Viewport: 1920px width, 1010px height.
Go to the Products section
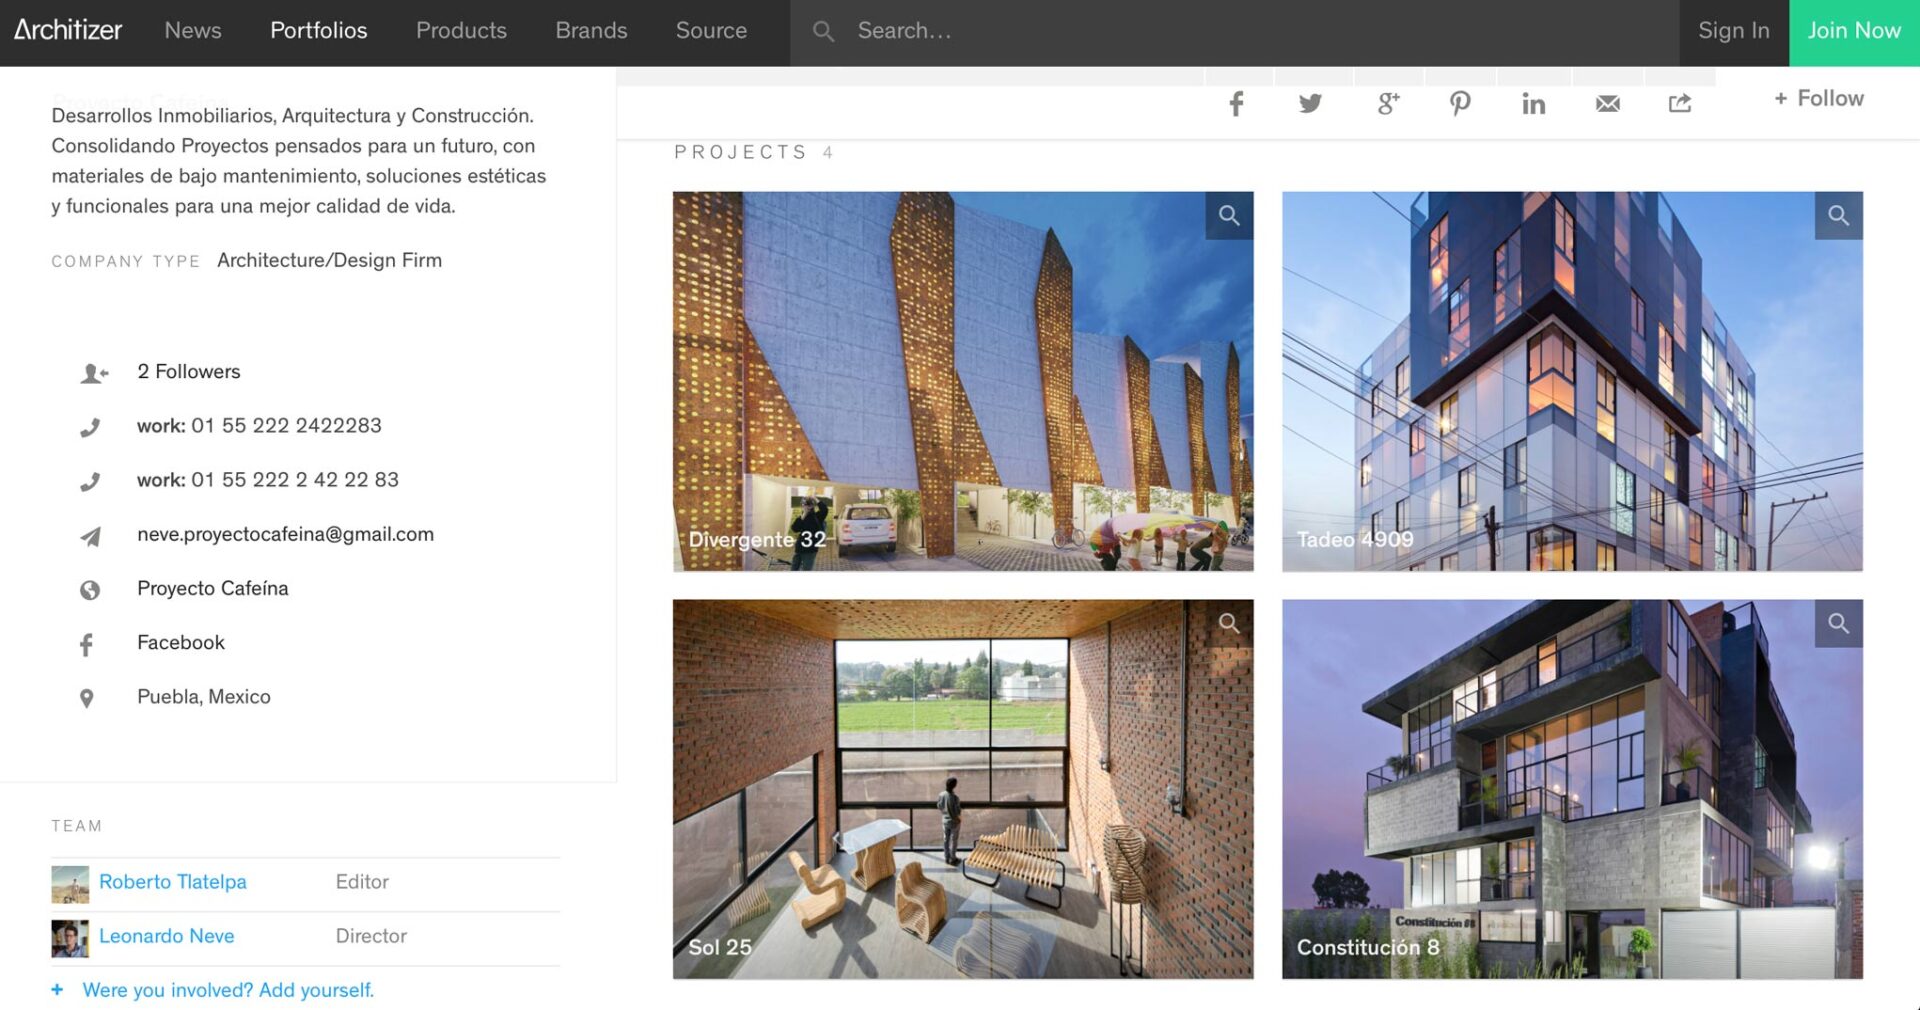tap(461, 31)
